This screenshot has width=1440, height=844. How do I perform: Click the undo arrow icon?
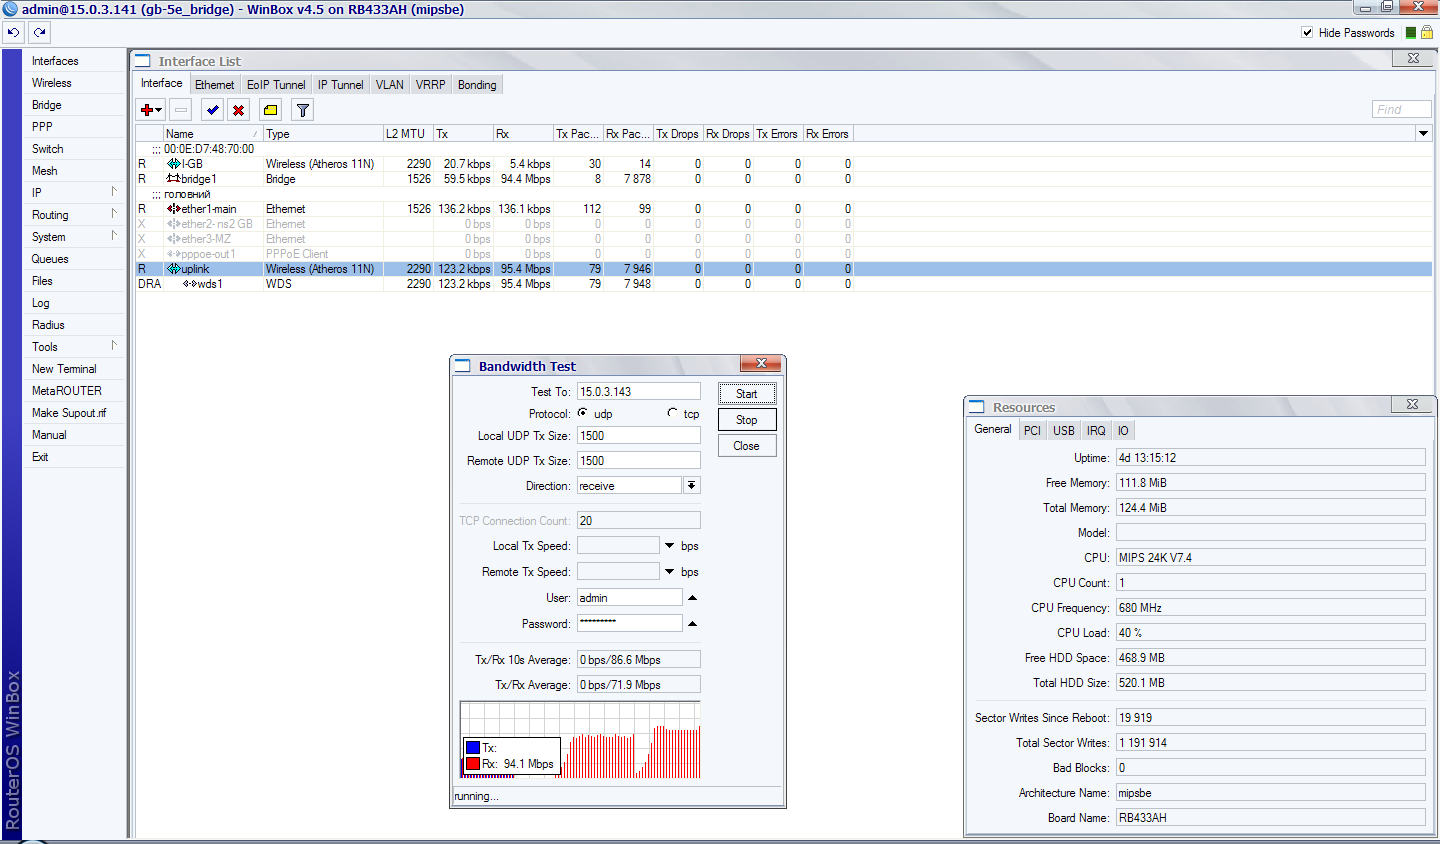[x=13, y=32]
